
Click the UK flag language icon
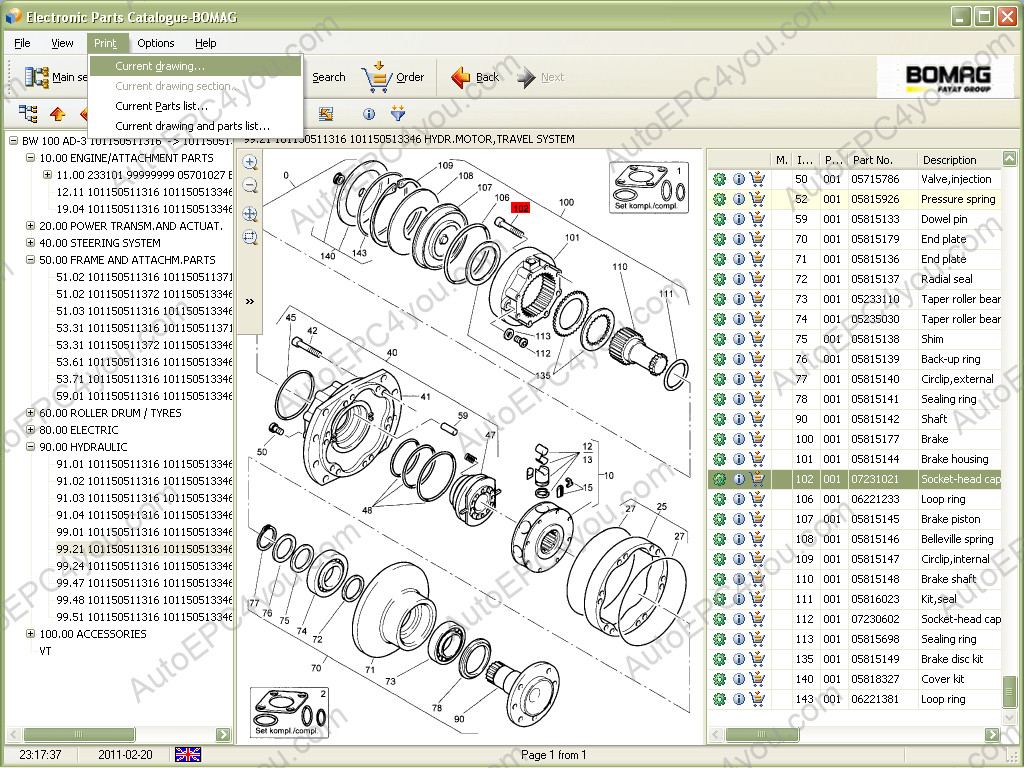187,755
